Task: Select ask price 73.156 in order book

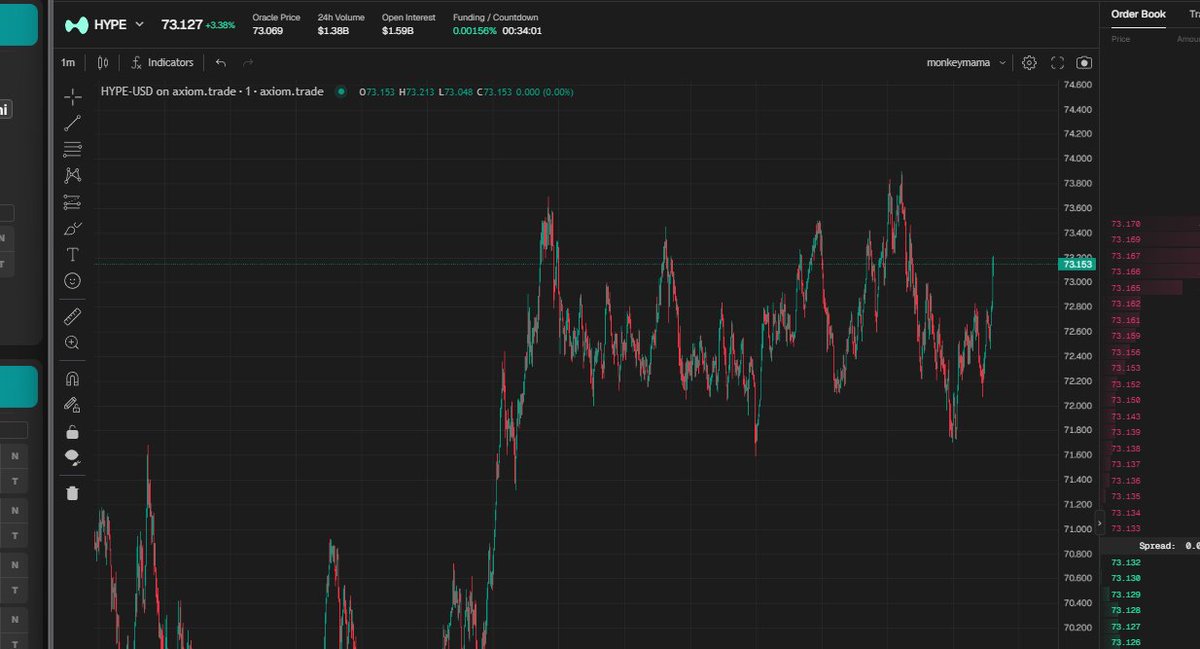Action: click(x=1126, y=352)
